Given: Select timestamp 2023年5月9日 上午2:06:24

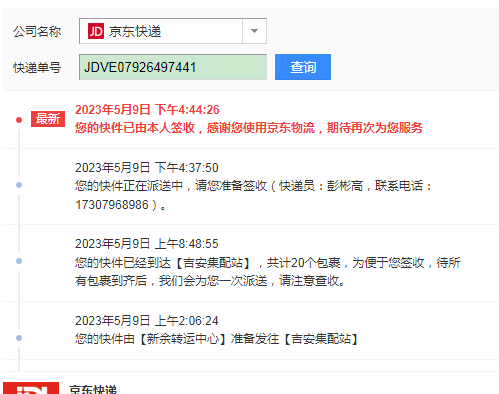Looking at the screenshot, I should 147,321.
